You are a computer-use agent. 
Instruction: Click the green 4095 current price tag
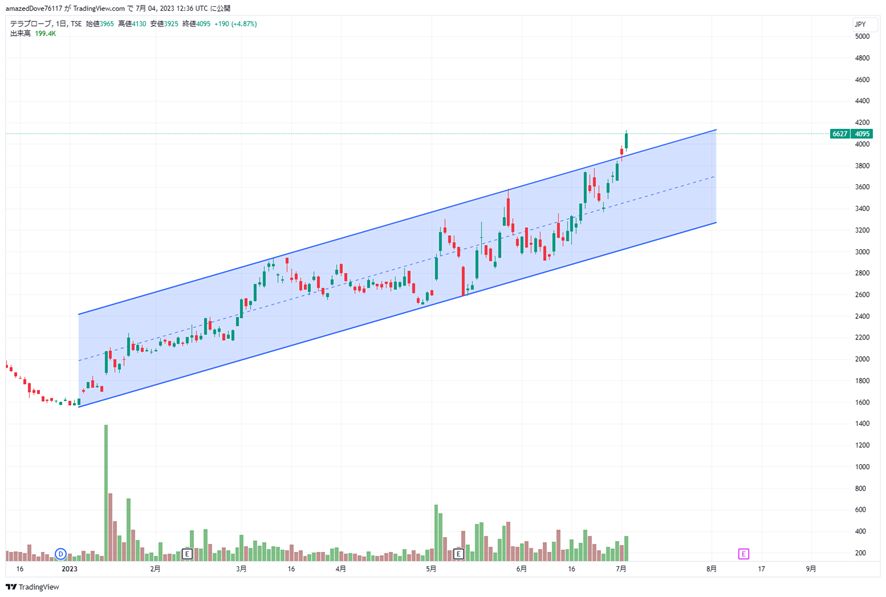coord(862,134)
